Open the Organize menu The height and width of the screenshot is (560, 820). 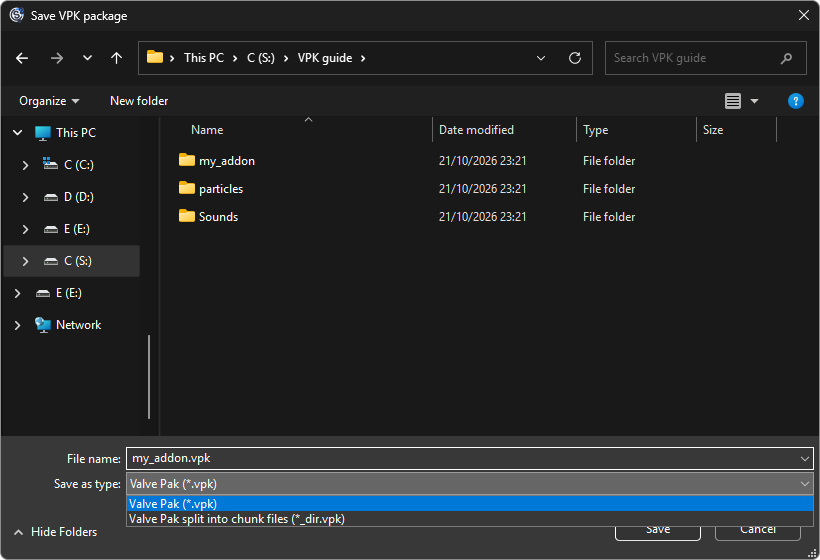tap(49, 101)
